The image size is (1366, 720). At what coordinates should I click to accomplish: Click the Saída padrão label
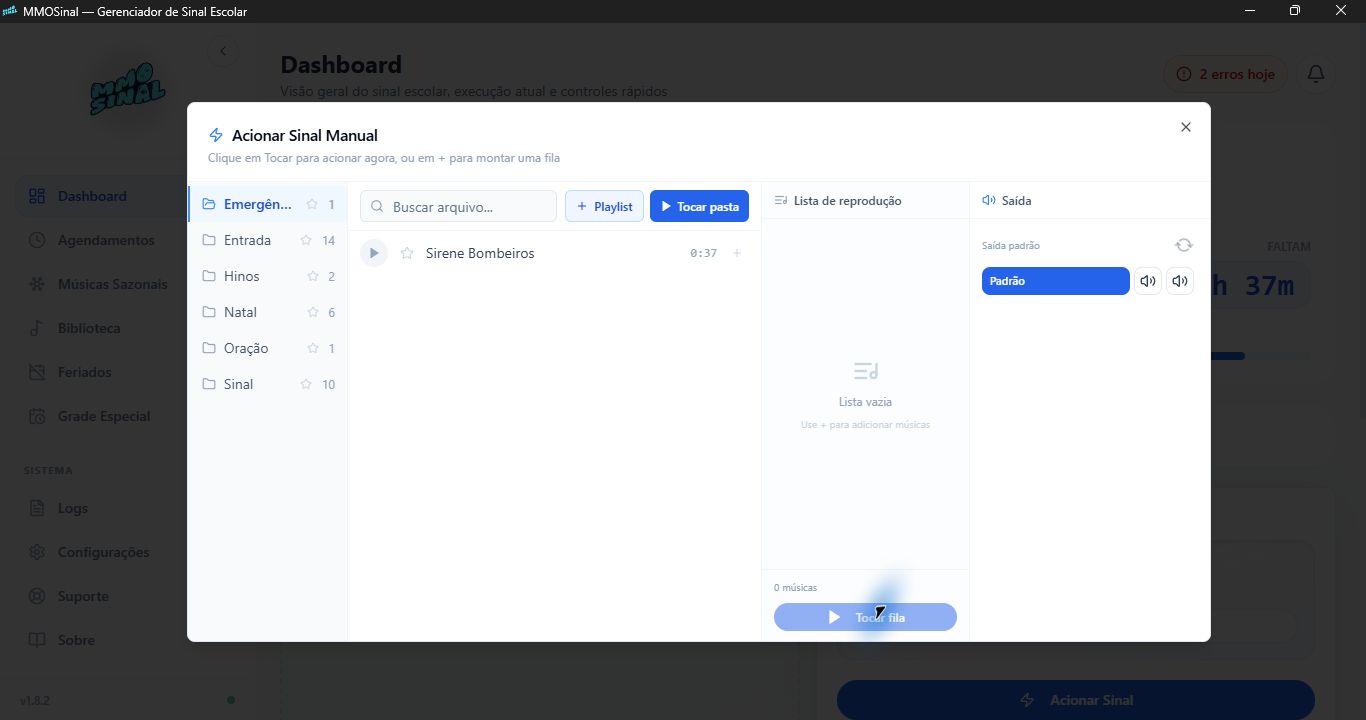click(1011, 245)
